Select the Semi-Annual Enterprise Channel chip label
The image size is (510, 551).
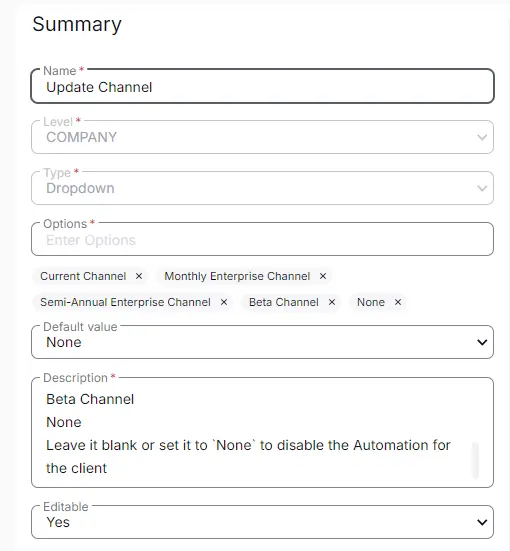click(125, 302)
